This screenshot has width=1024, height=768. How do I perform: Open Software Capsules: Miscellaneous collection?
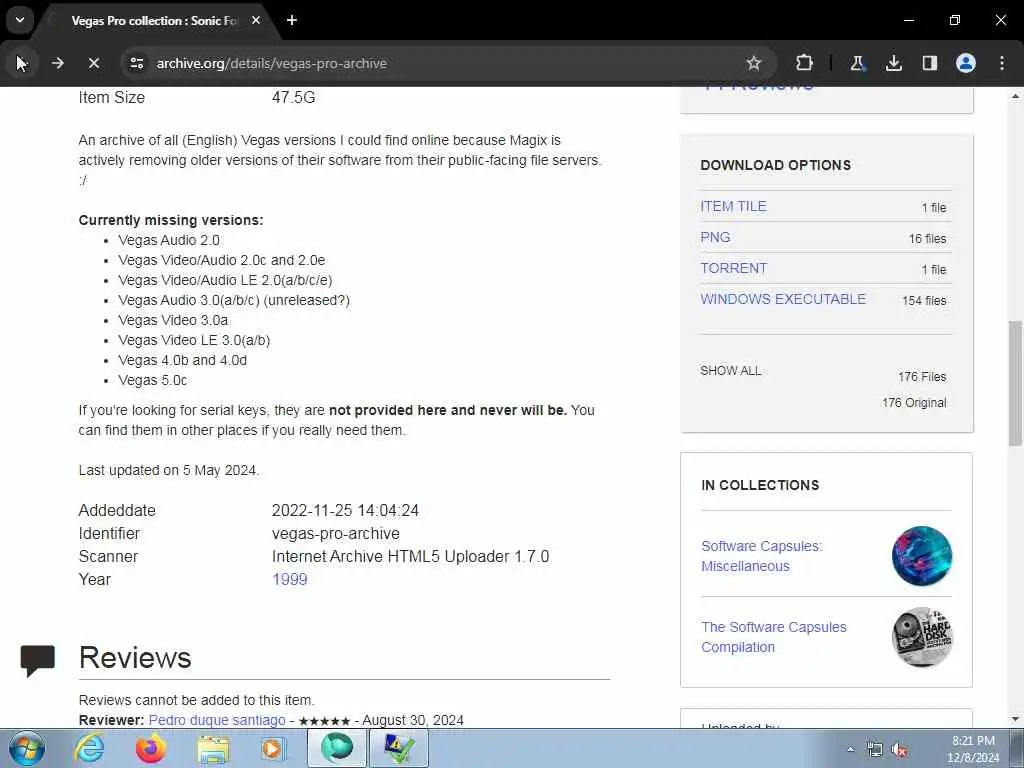(761, 556)
